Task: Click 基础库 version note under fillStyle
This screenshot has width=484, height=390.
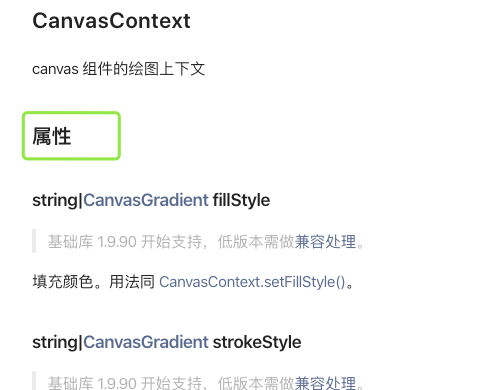Action: tap(206, 242)
